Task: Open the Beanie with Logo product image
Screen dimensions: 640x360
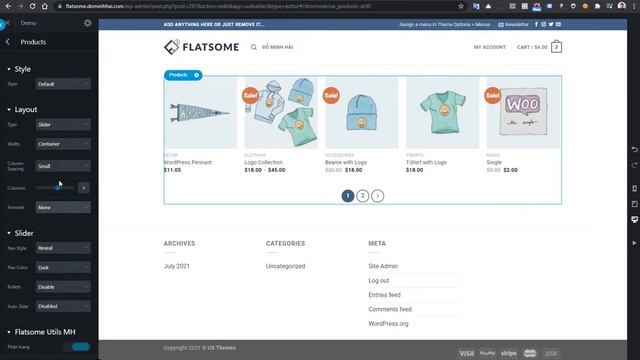Action: tap(362, 113)
